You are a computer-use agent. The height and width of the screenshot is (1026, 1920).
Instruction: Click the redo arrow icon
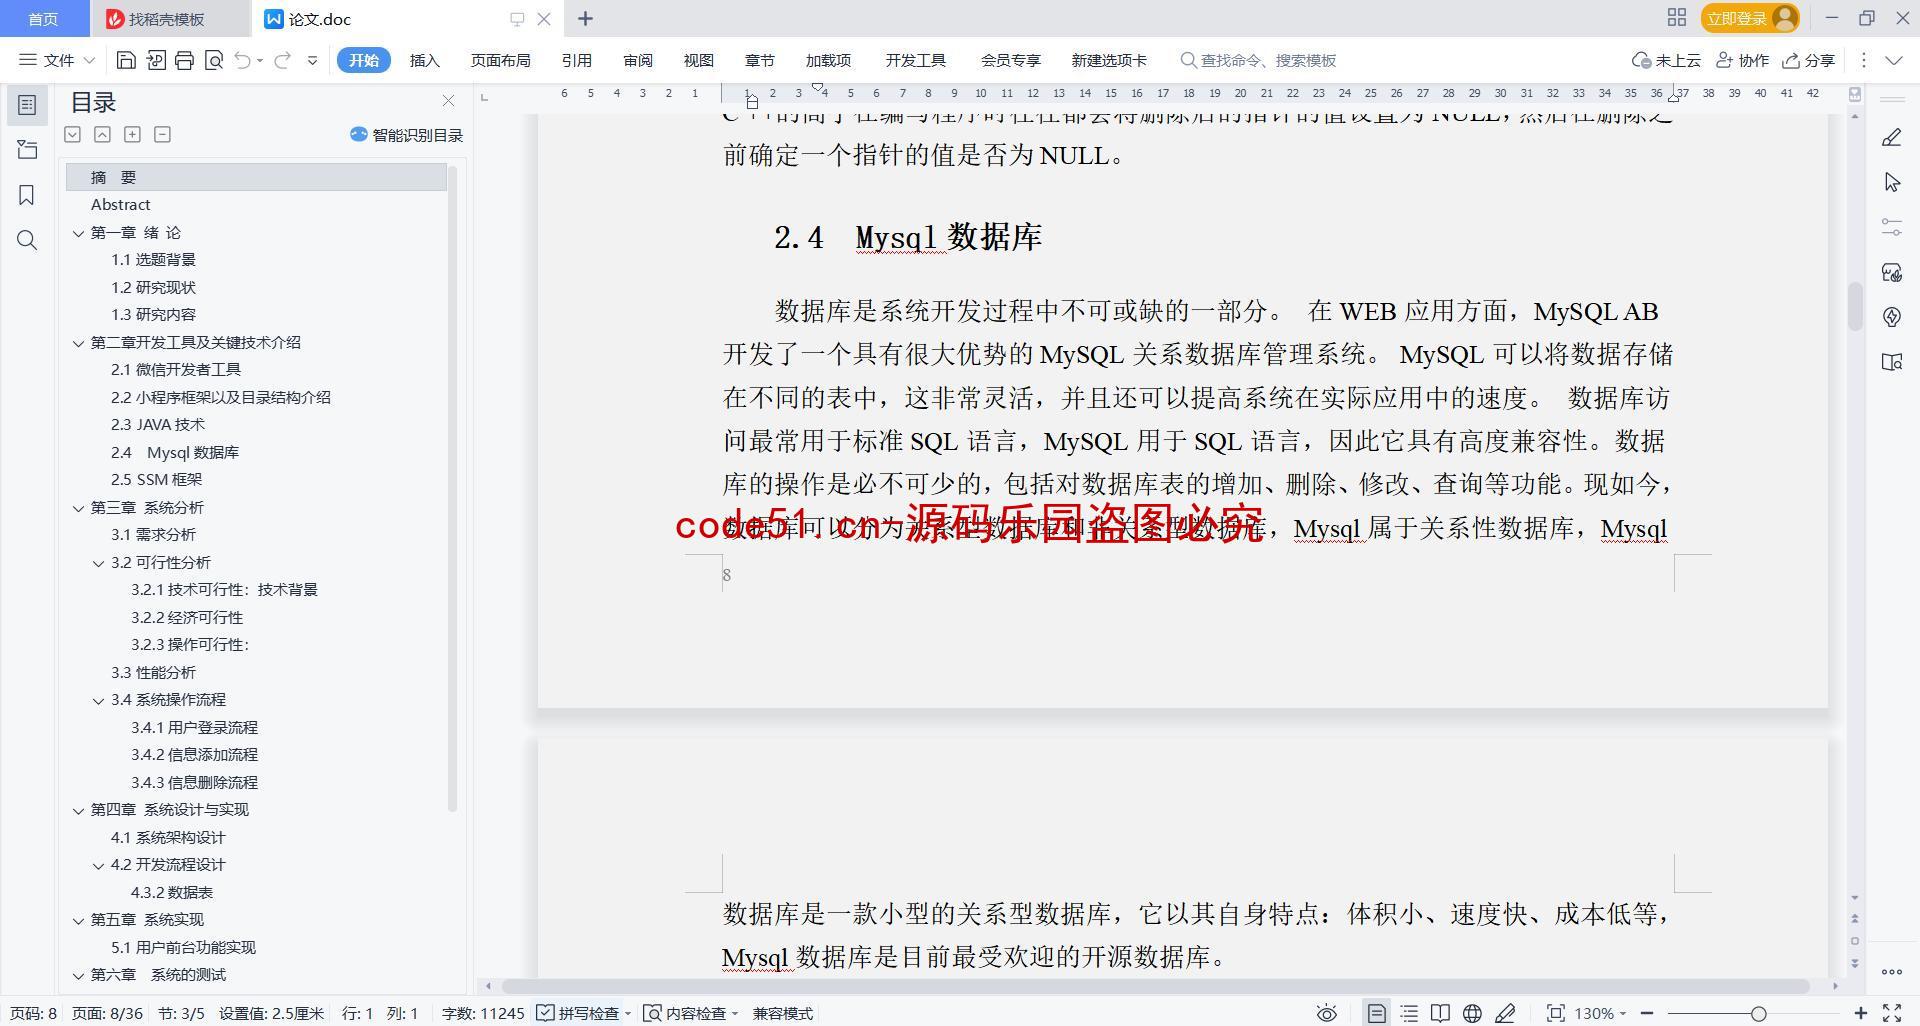coord(282,60)
